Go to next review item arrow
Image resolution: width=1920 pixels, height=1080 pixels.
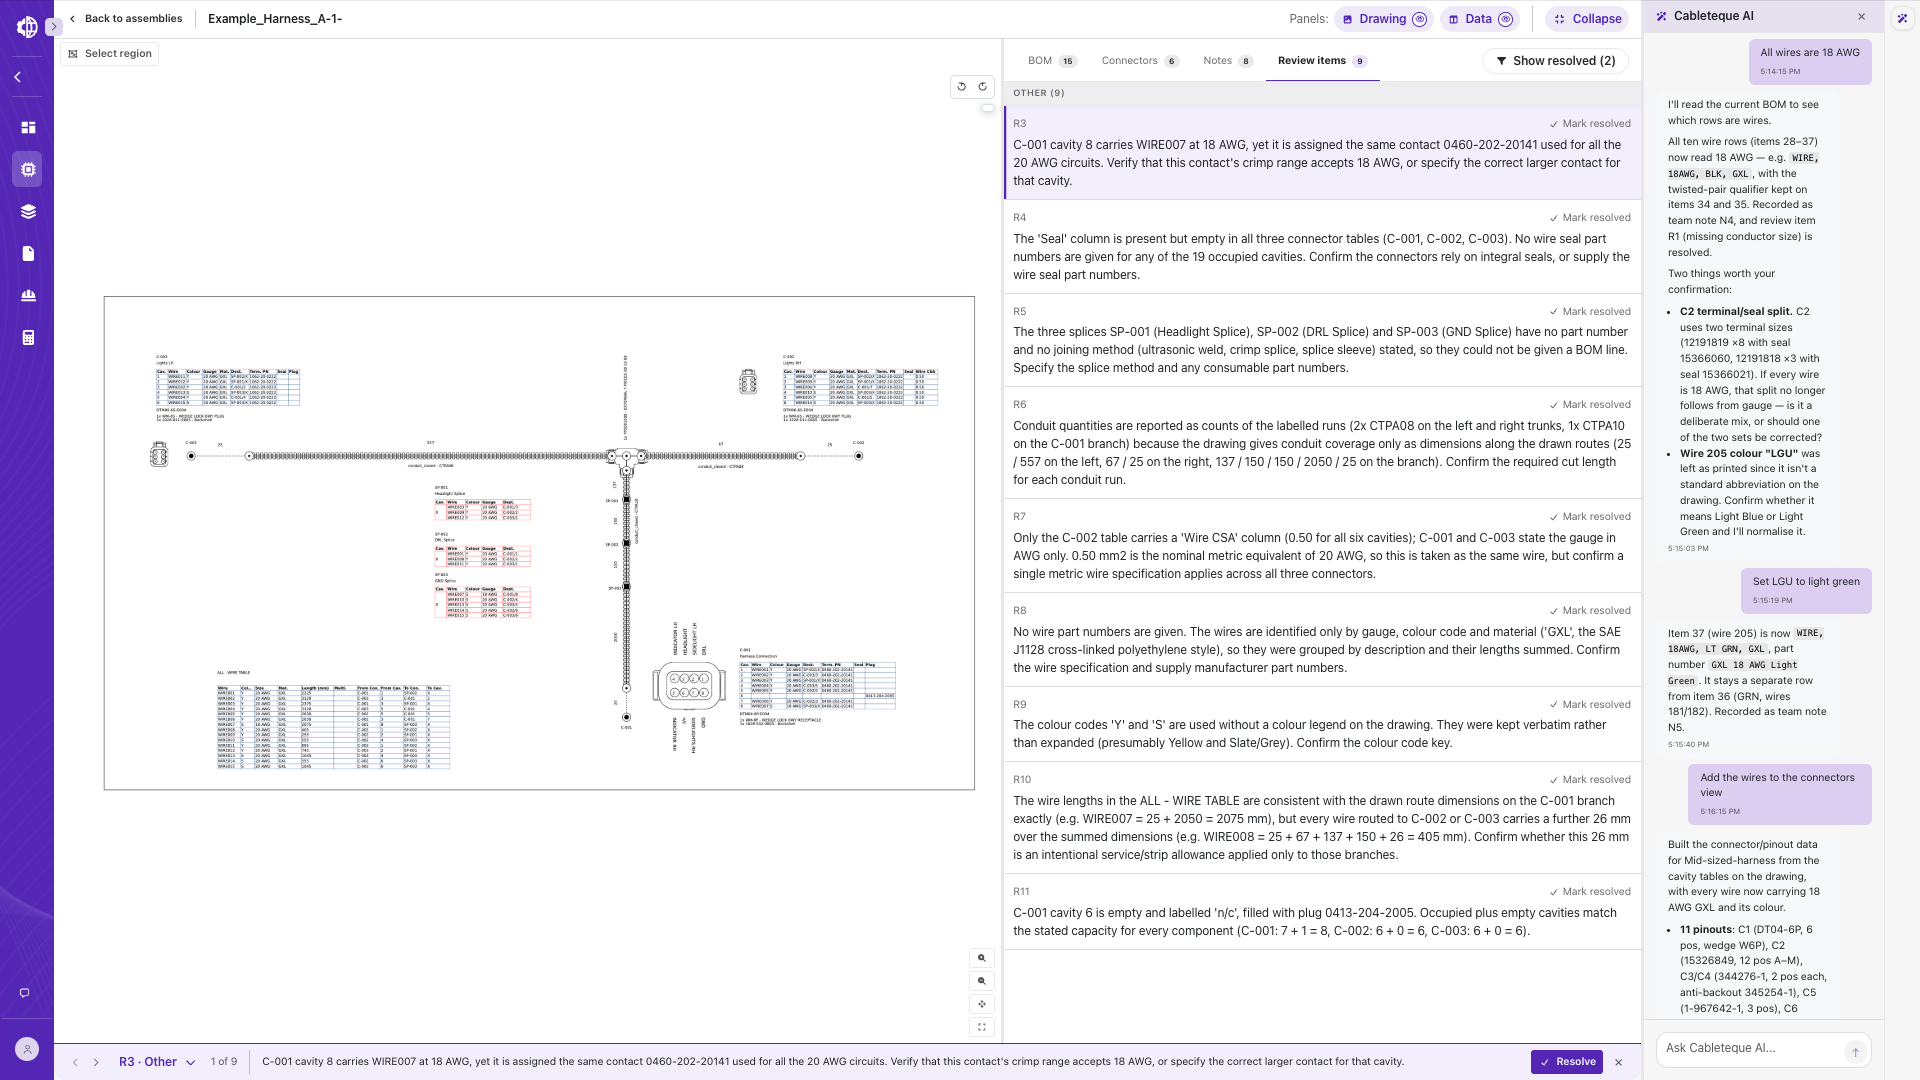tap(96, 1062)
